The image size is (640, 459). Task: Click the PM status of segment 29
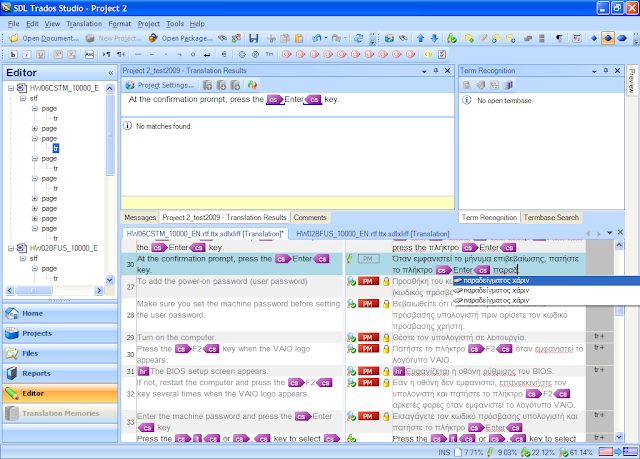click(368, 337)
